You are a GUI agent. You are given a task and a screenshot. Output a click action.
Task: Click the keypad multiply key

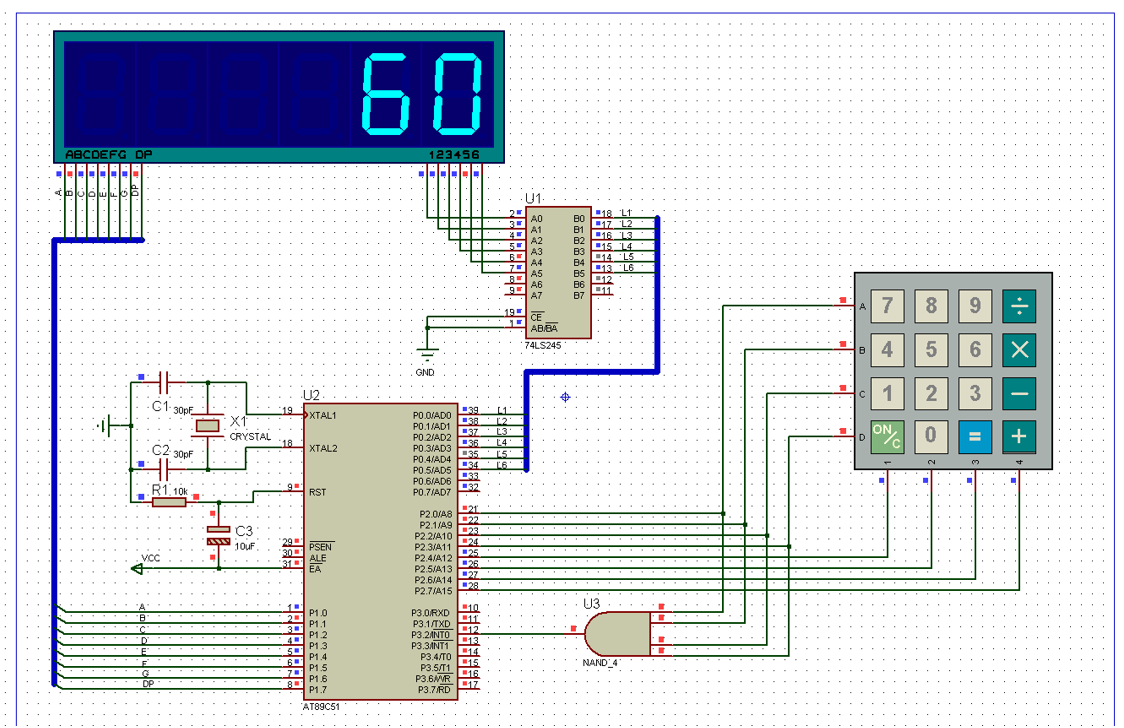(x=1019, y=350)
